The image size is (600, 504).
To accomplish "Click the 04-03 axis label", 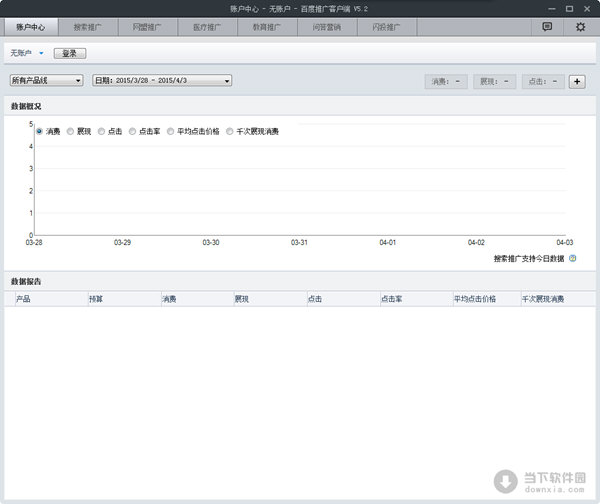I will point(565,242).
